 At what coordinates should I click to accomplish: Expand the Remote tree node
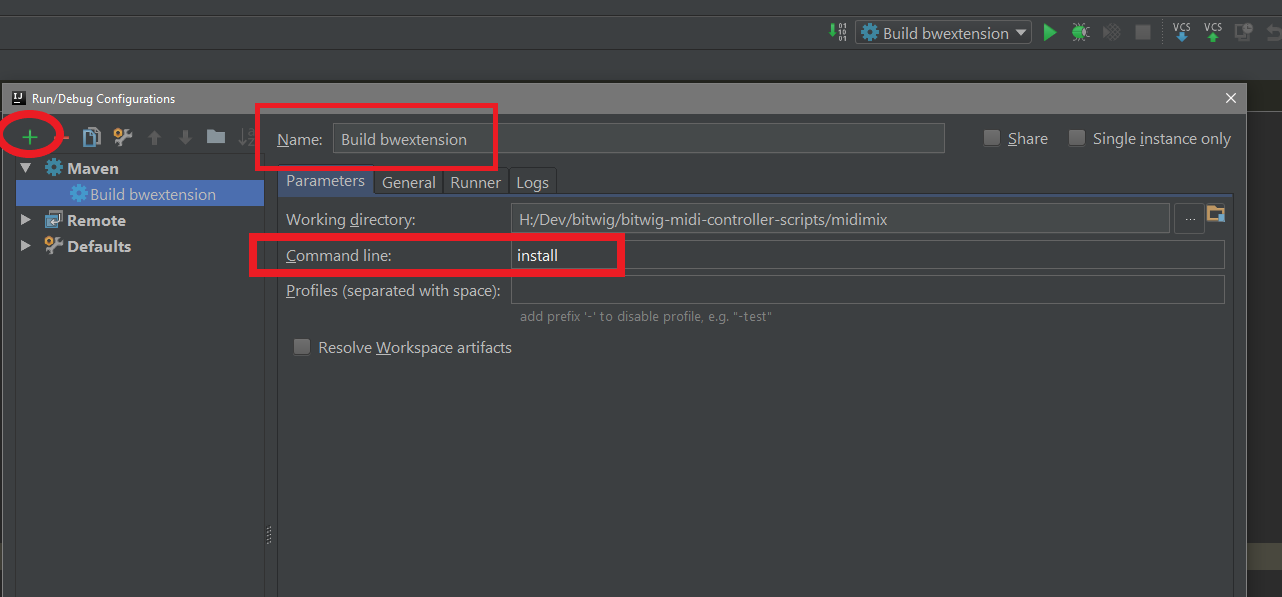(26, 220)
